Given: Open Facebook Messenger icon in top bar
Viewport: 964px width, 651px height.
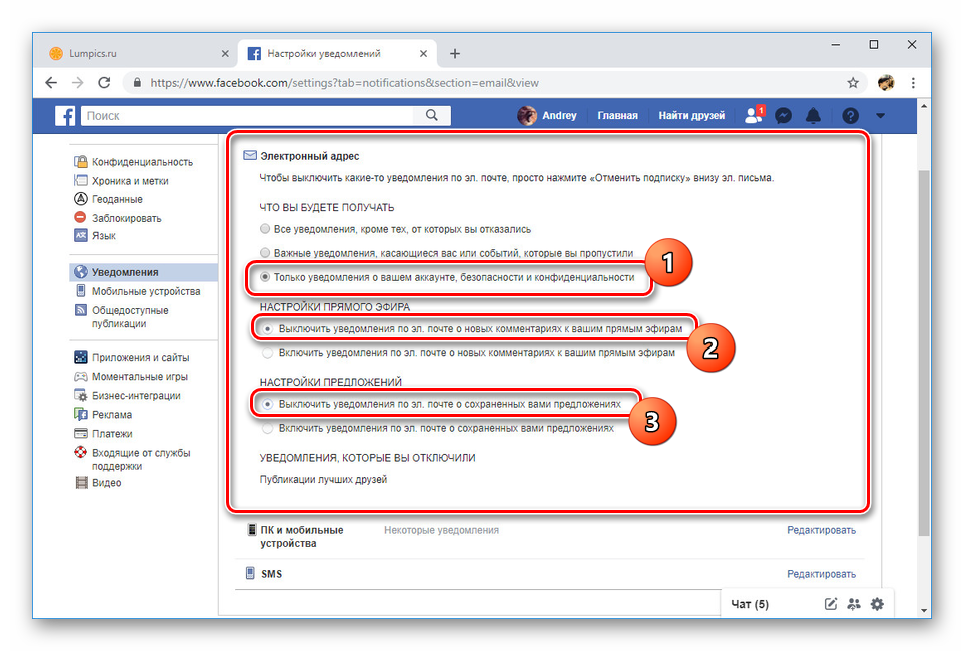Looking at the screenshot, I should pyautogui.click(x=785, y=116).
